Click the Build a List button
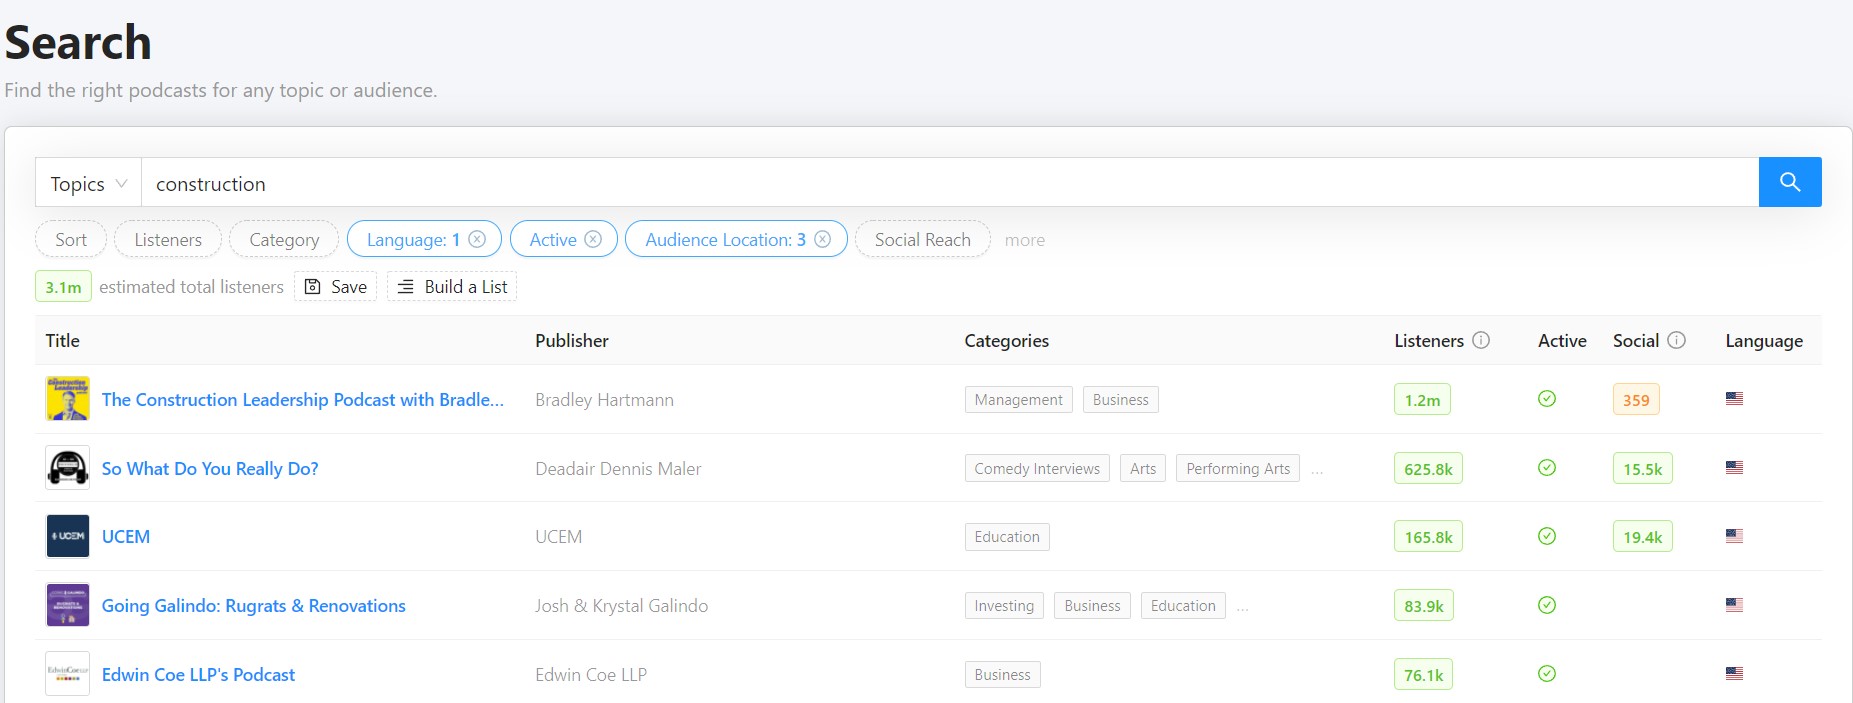The height and width of the screenshot is (703, 1853). click(452, 287)
